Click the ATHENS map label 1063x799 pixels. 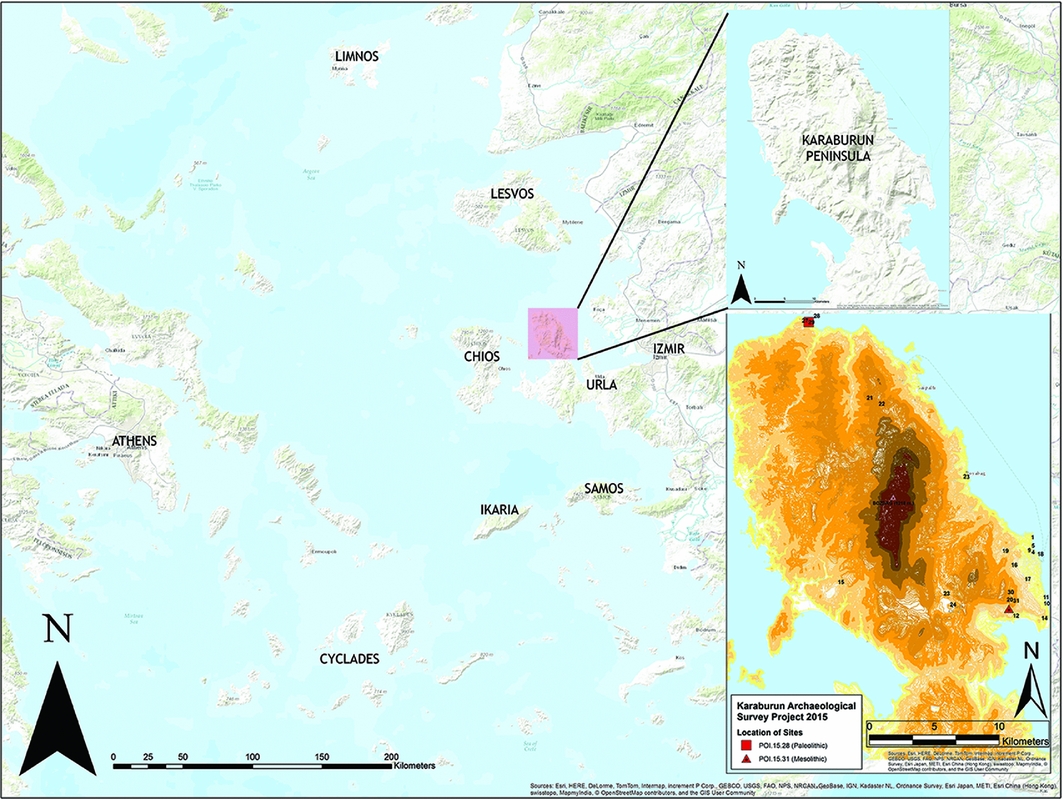135,440
